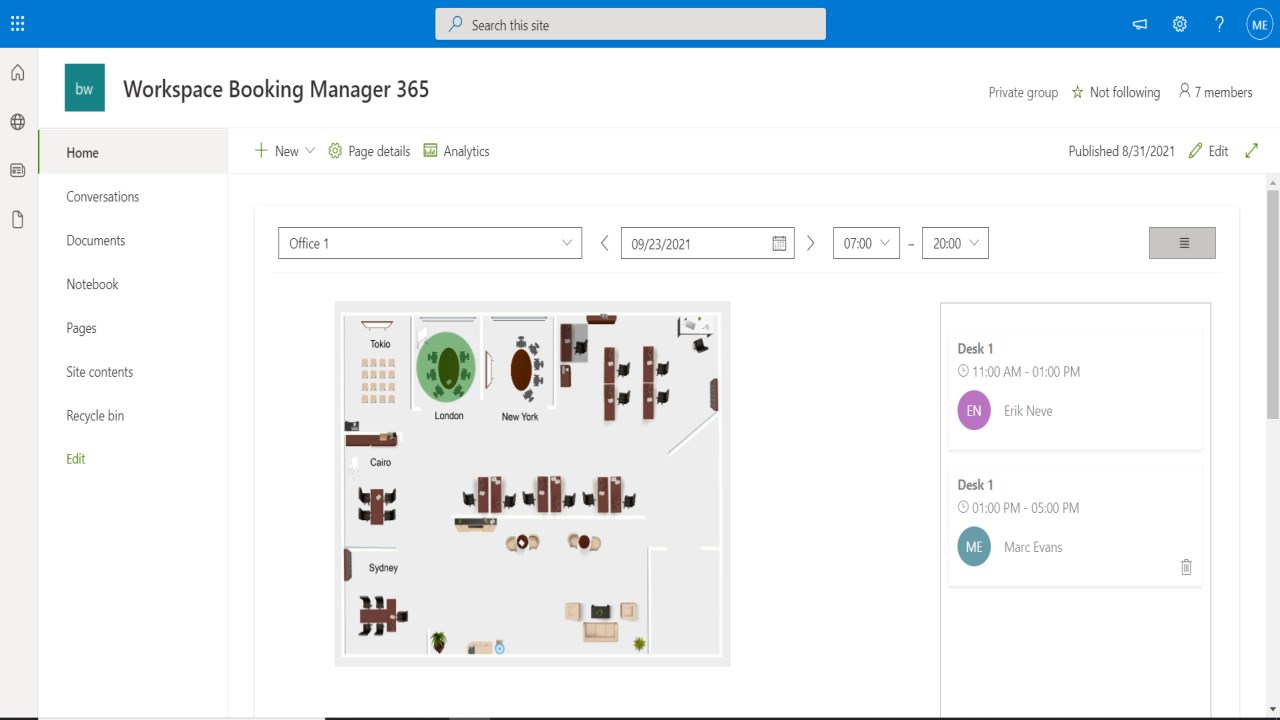The height and width of the screenshot is (720, 1280).
Task: Go to previous day with left arrow
Action: (604, 243)
